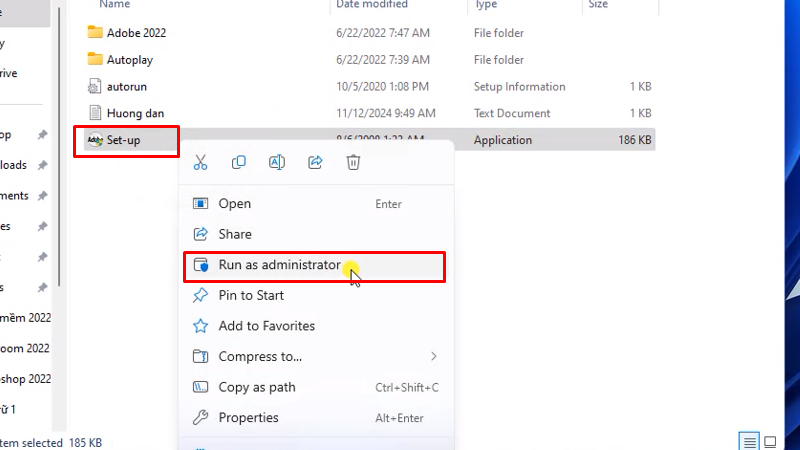
Task: Select the Autoplay folder
Action: tap(130, 59)
